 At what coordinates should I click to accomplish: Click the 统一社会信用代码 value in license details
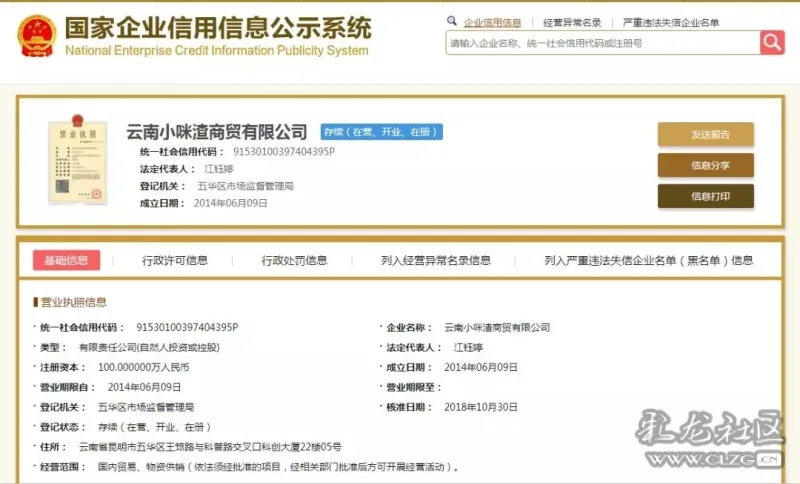187,327
